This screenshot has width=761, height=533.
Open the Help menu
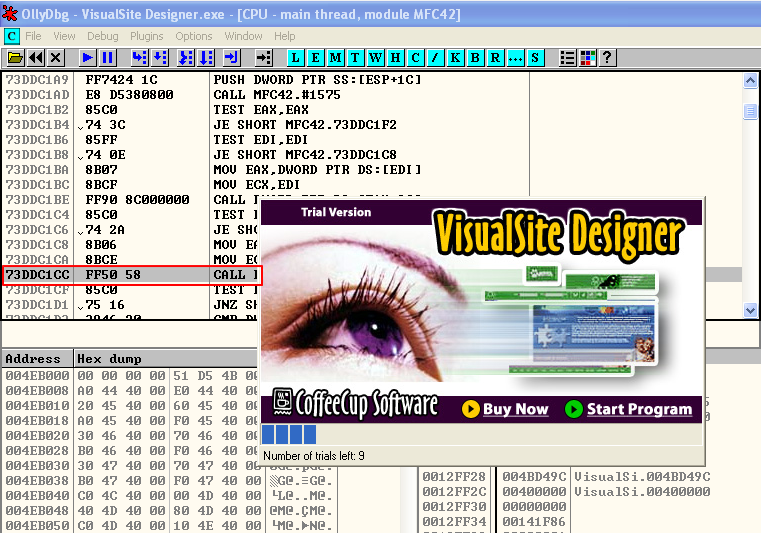[x=284, y=36]
